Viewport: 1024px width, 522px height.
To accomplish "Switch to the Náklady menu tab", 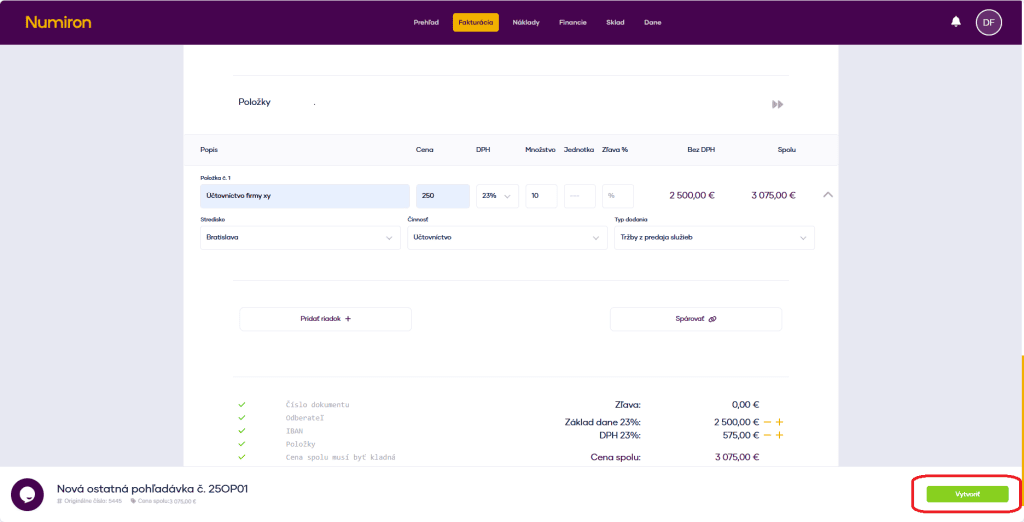I will tap(526, 22).
